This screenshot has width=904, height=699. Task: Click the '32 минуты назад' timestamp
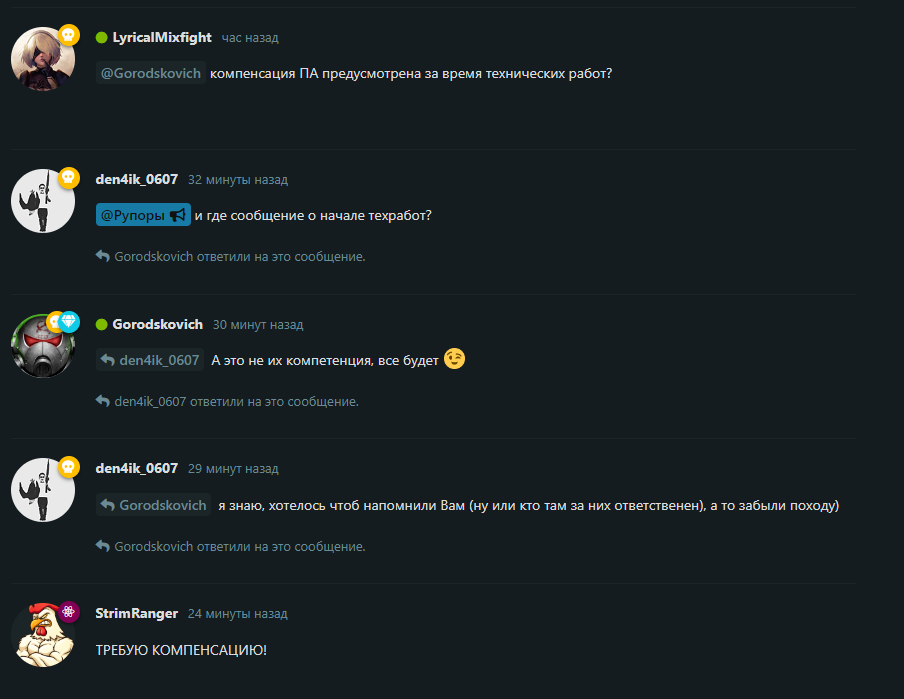[238, 180]
